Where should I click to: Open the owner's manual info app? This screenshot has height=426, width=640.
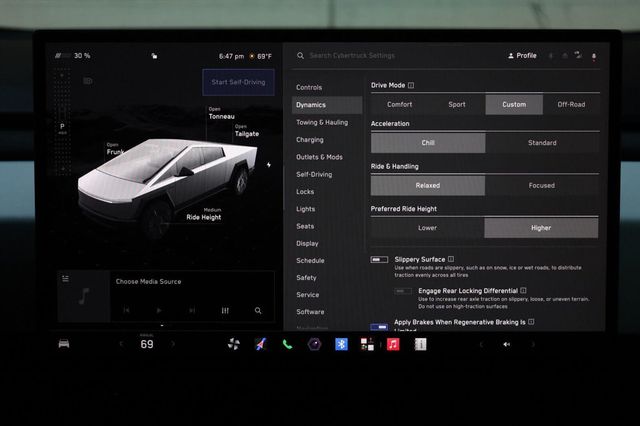[x=420, y=344]
